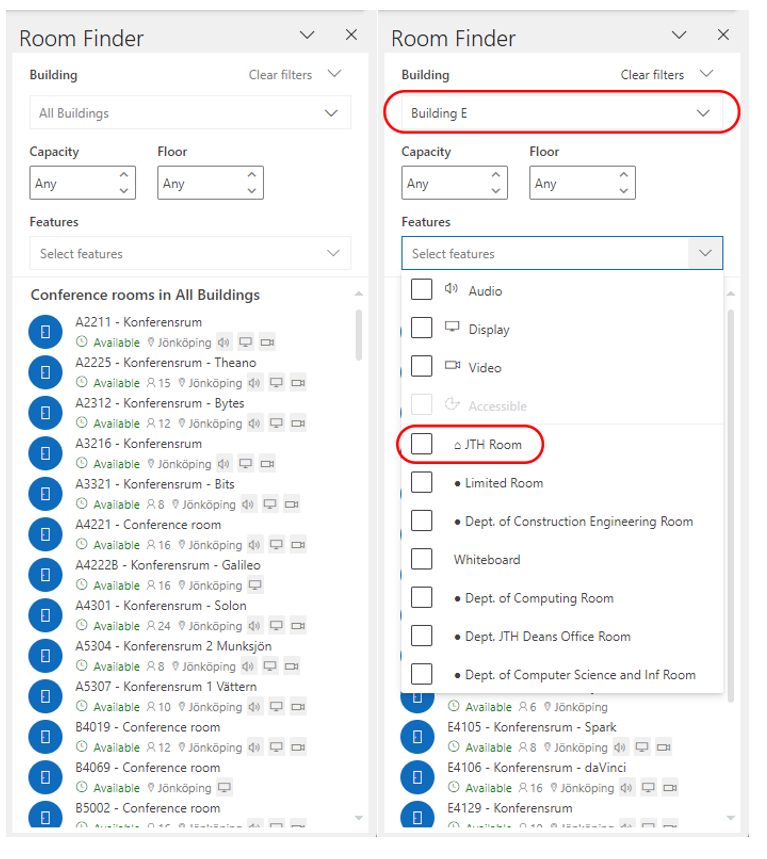This screenshot has width=767, height=859.
Task: Click the room icon for A2211 Konferensrum
Action: coord(46,332)
